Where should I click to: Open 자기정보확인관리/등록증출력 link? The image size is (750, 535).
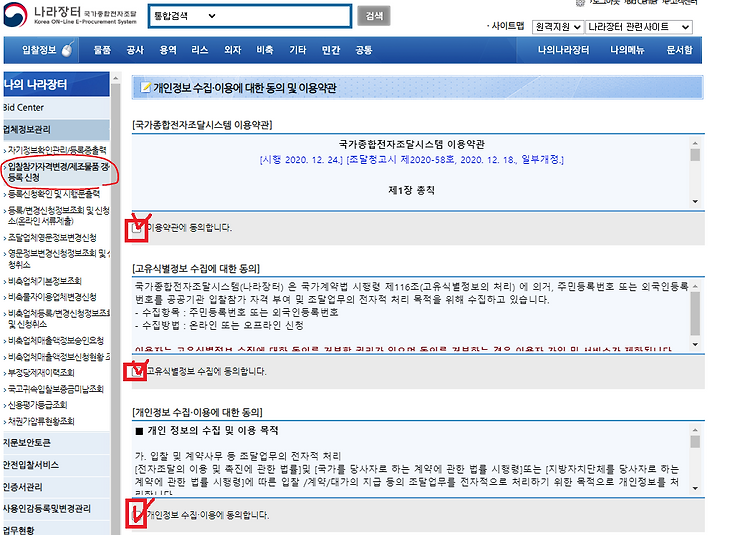coord(57,150)
